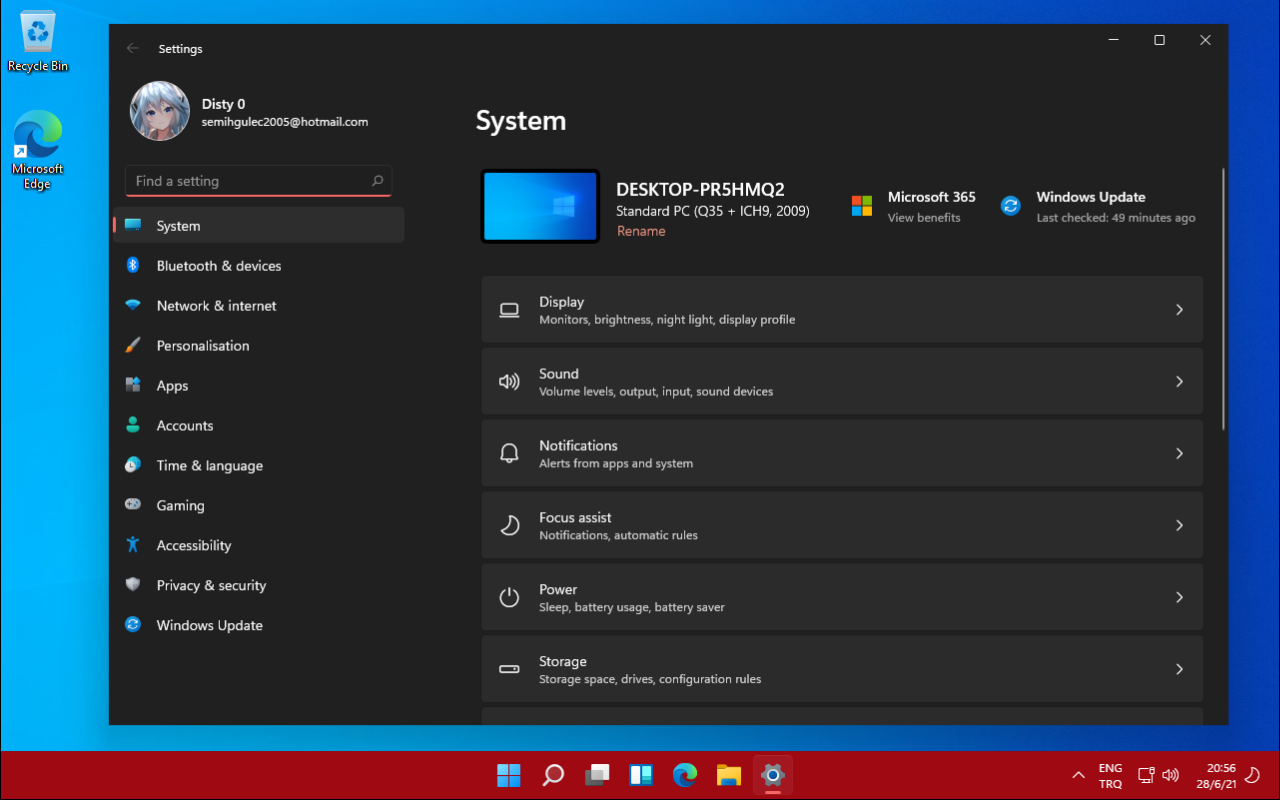Image resolution: width=1280 pixels, height=800 pixels.
Task: Expand the Sound settings chevron
Action: click(x=1179, y=382)
